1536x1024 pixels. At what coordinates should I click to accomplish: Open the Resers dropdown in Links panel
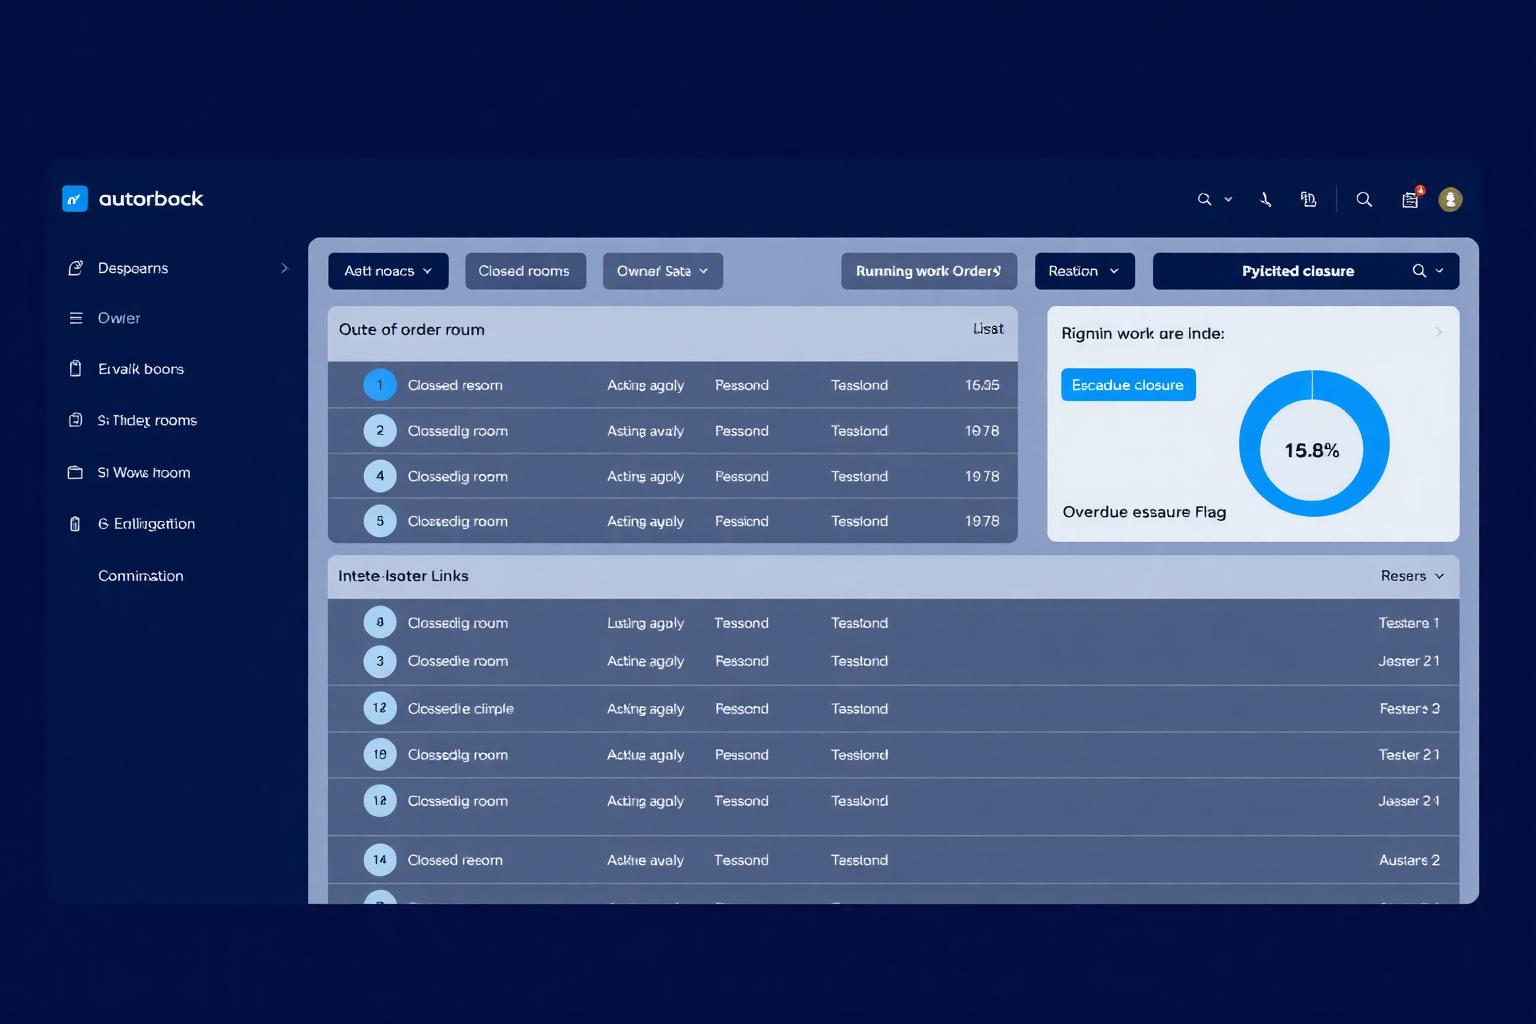point(1412,576)
